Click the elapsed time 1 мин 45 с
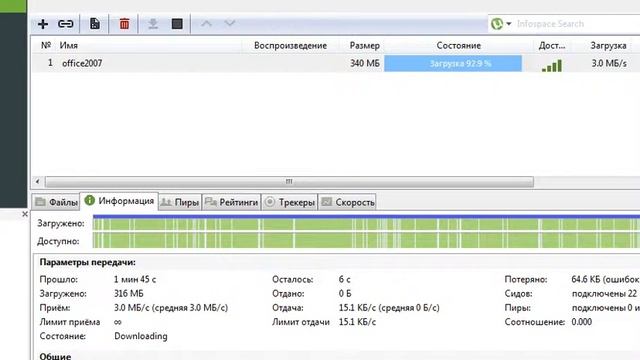 (135, 280)
